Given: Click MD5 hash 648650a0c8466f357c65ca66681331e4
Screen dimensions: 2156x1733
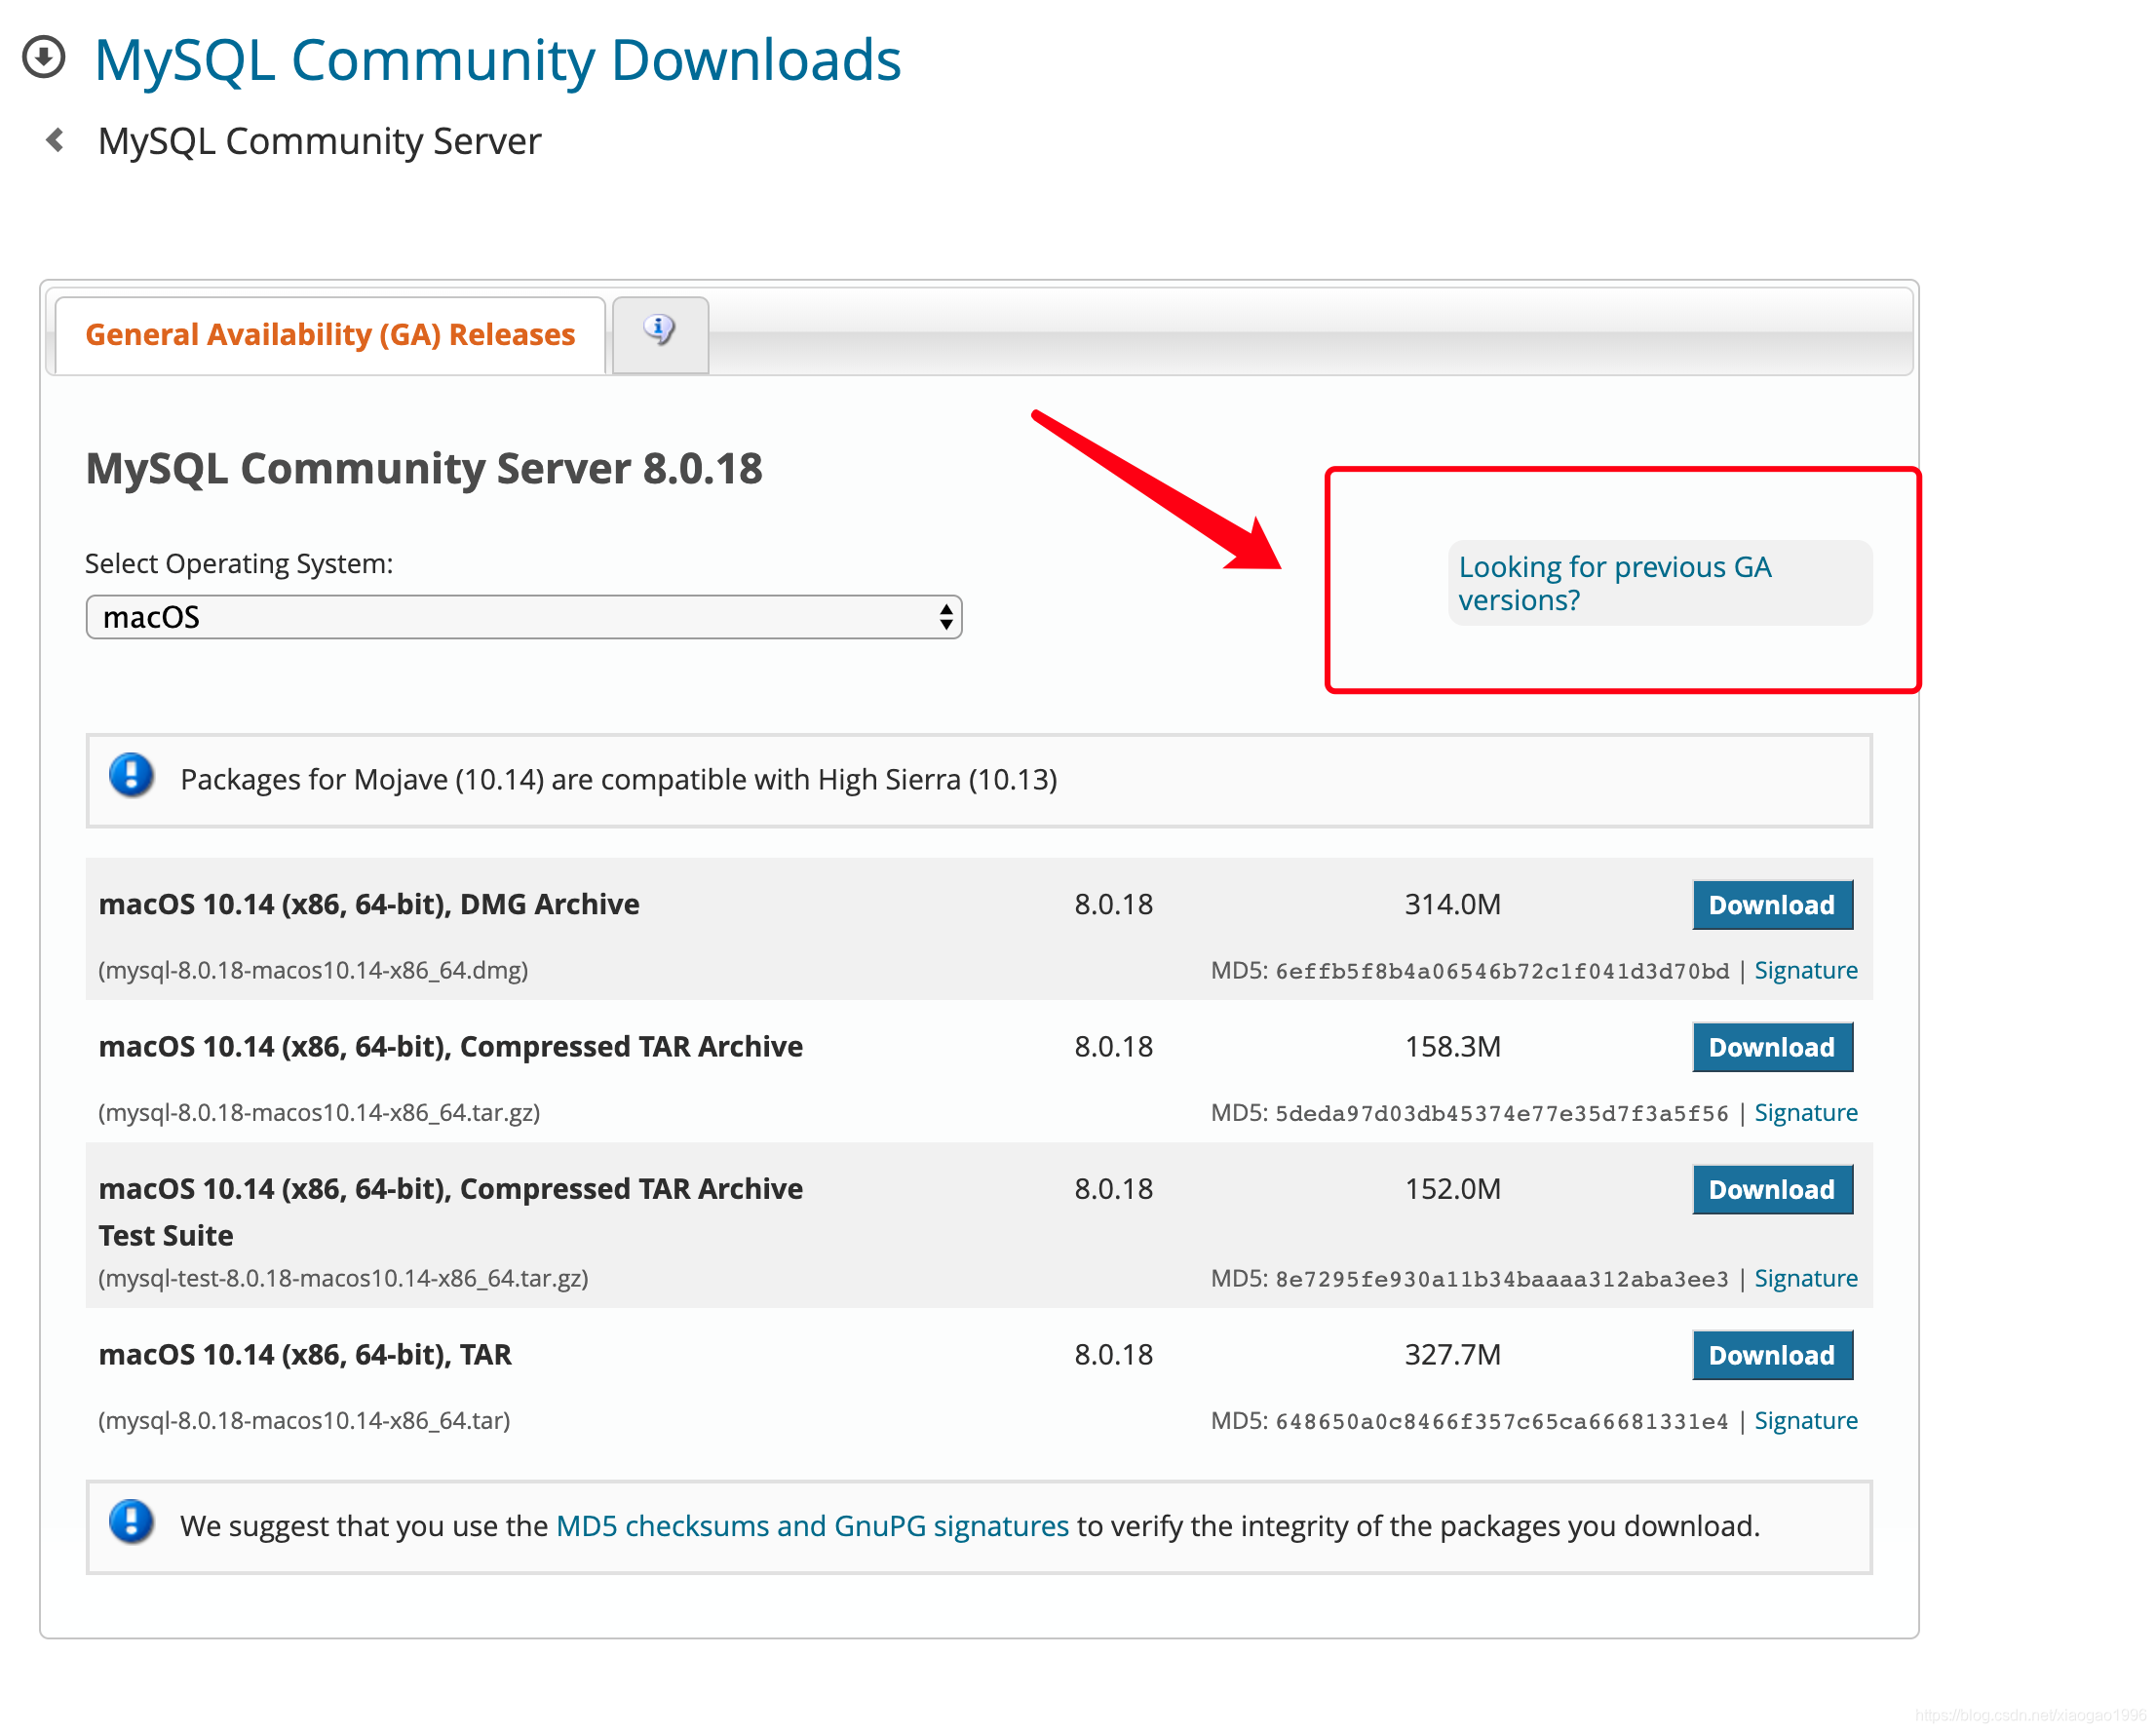Looking at the screenshot, I should (x=1502, y=1421).
